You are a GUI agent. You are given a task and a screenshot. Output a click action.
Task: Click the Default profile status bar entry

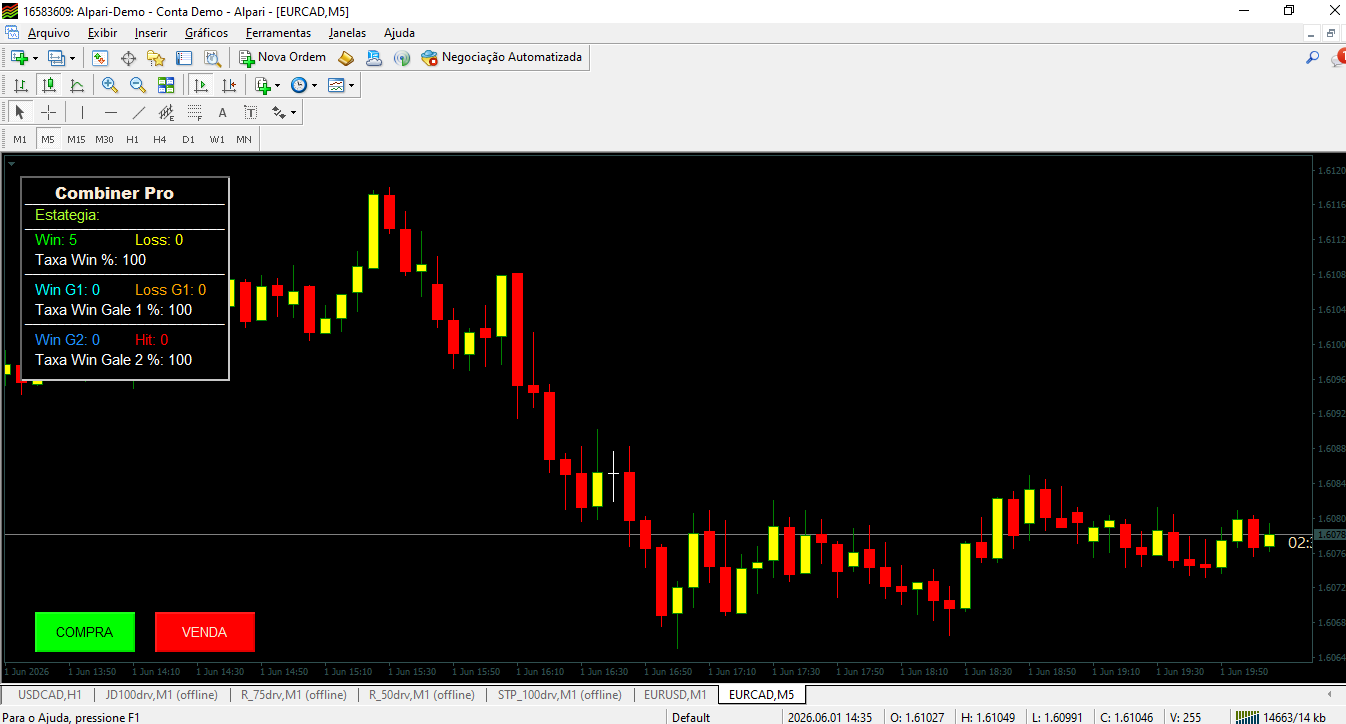pos(691,717)
